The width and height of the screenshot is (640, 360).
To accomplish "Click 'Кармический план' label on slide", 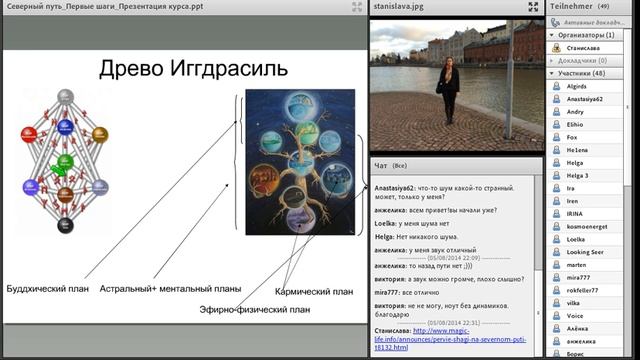I will coord(314,291).
